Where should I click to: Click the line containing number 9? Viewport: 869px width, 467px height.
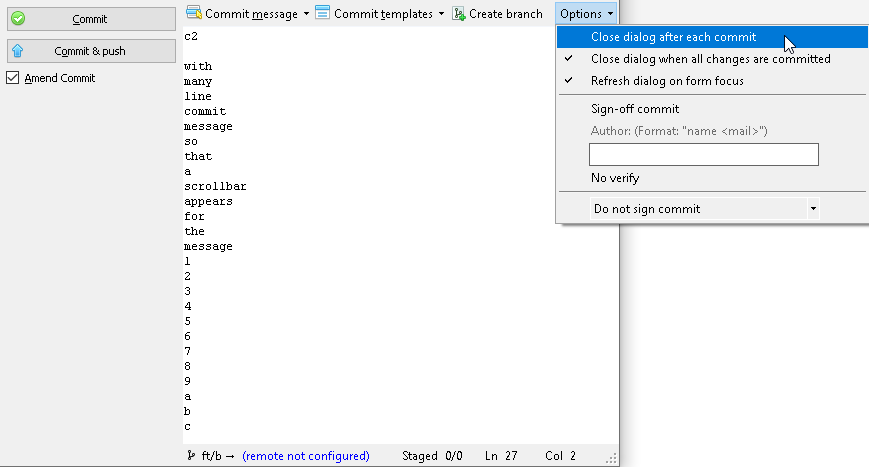click(188, 381)
